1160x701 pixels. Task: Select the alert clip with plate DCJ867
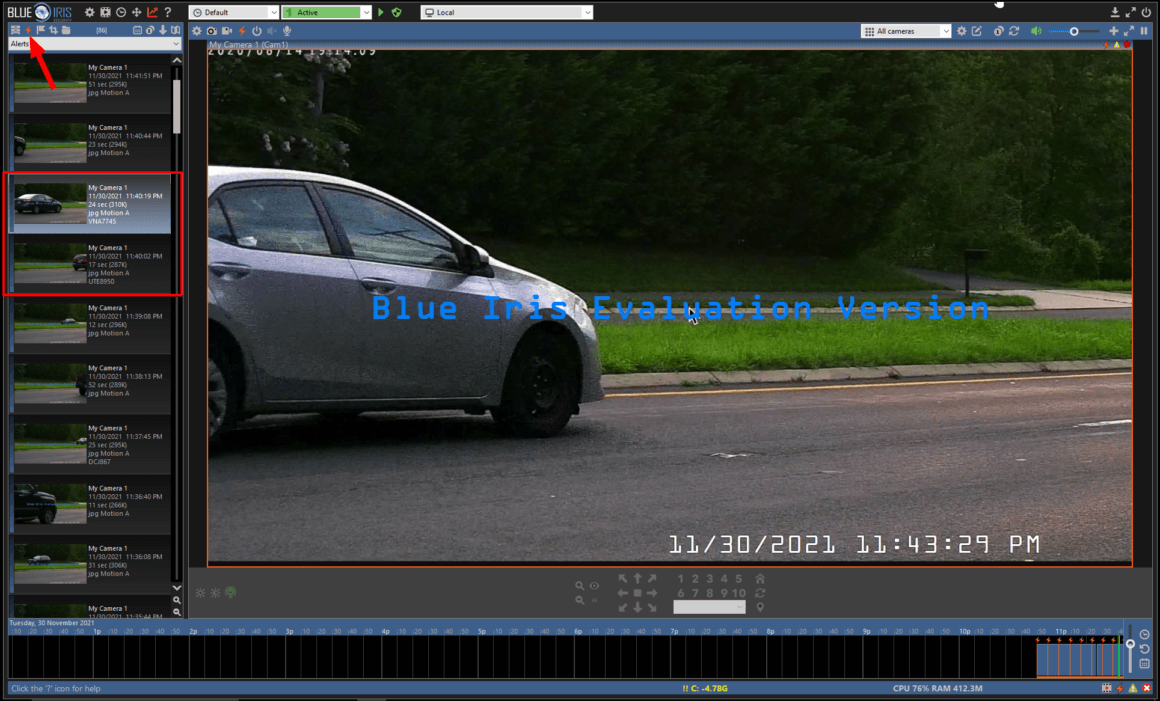click(x=90, y=444)
